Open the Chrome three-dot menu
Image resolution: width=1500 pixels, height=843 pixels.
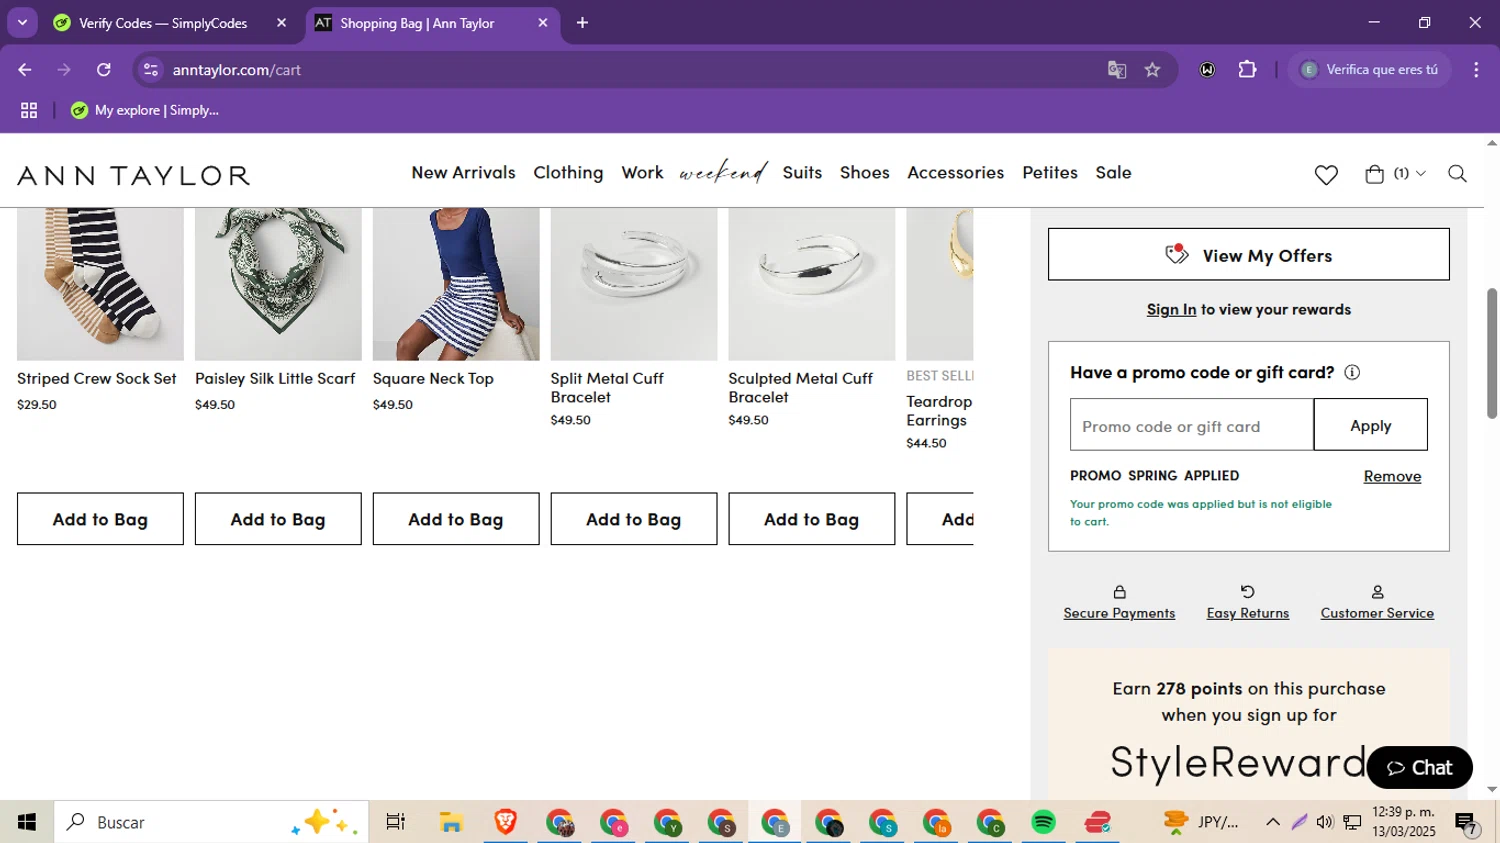click(x=1476, y=70)
